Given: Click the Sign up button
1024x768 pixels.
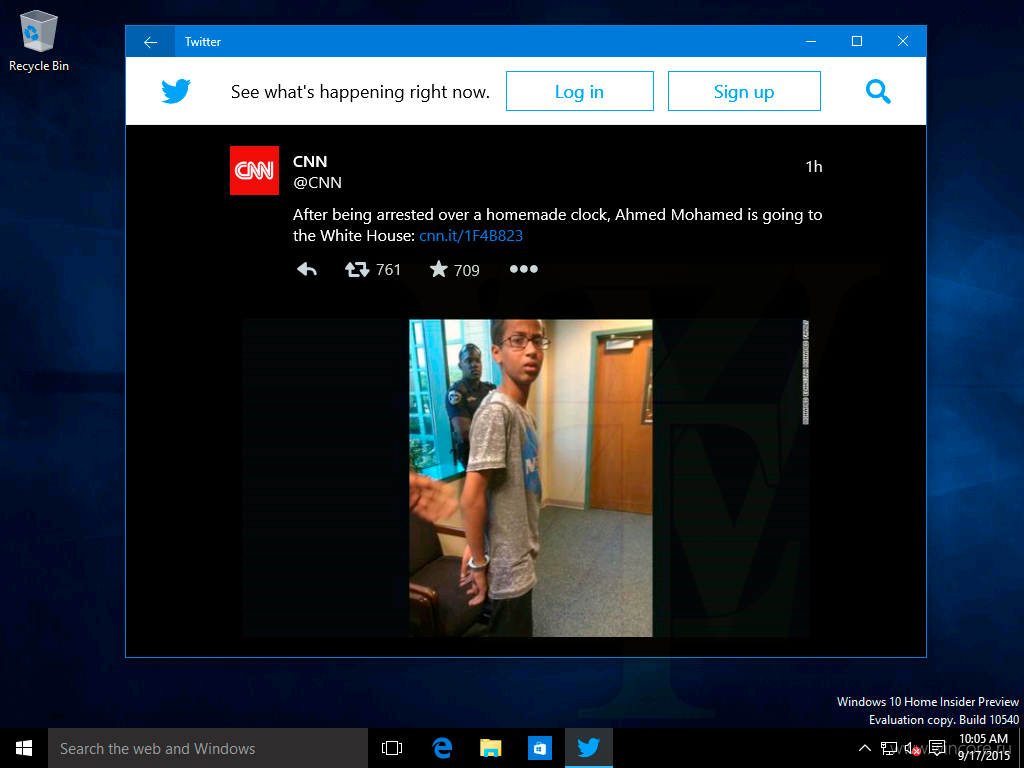Looking at the screenshot, I should (x=744, y=91).
